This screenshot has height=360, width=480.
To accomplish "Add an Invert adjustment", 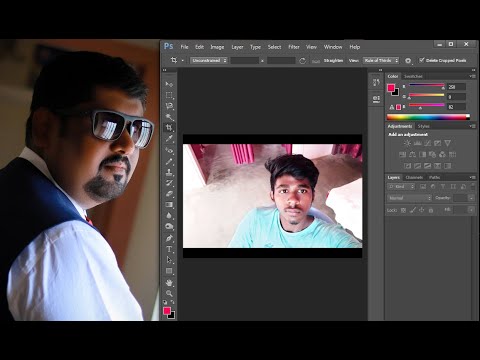I will click(x=407, y=166).
